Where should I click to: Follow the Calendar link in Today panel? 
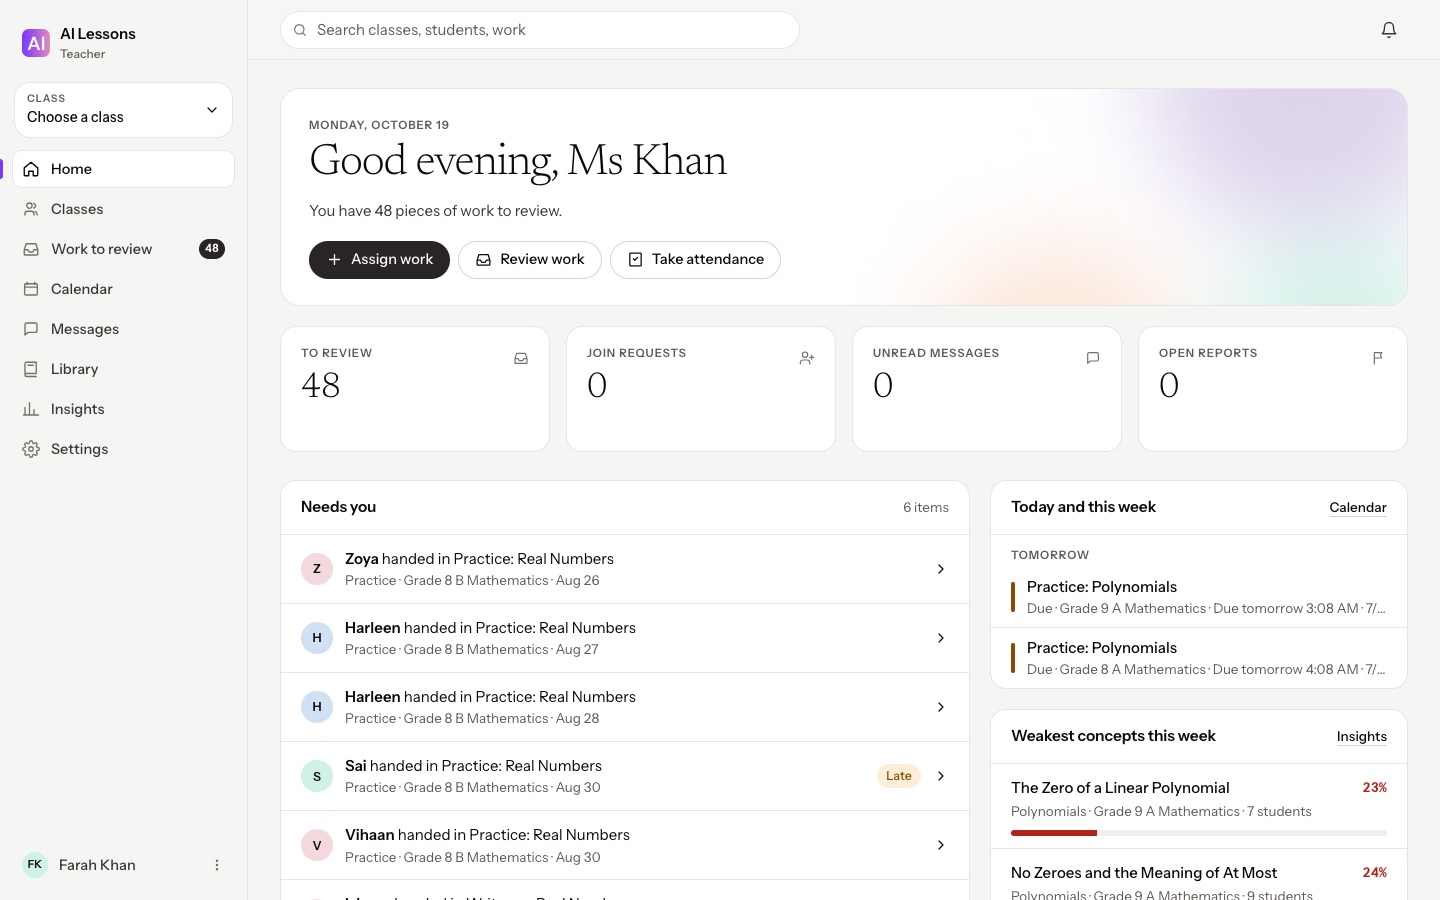tap(1358, 508)
